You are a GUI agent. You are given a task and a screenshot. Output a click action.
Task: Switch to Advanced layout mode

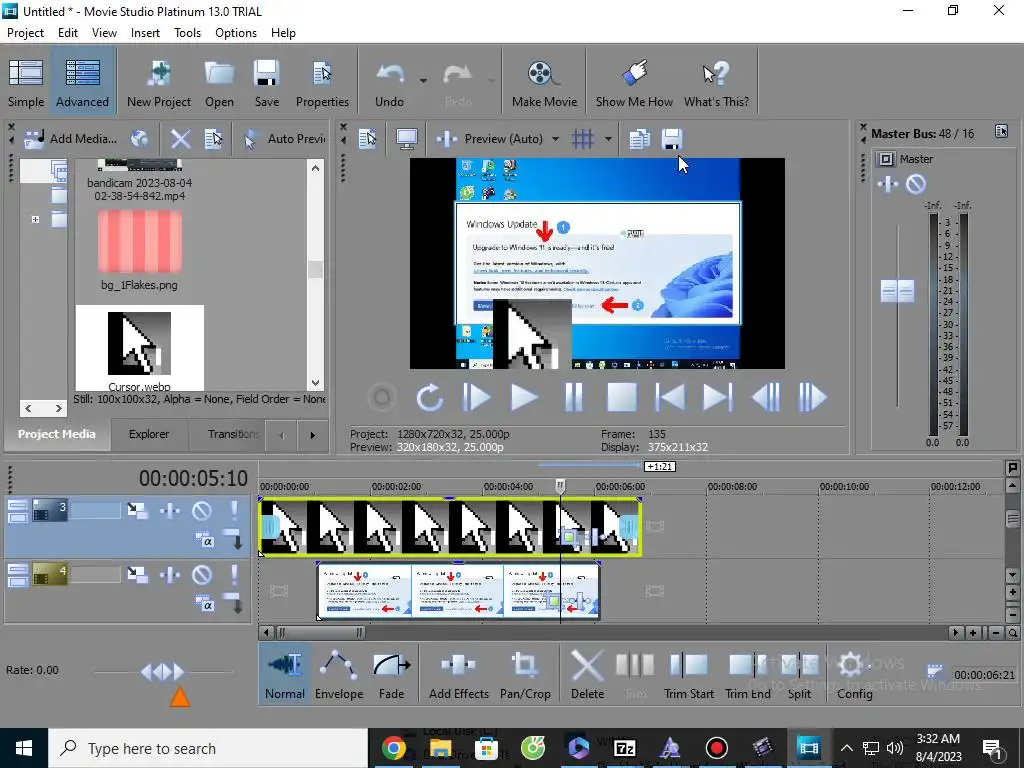[82, 82]
